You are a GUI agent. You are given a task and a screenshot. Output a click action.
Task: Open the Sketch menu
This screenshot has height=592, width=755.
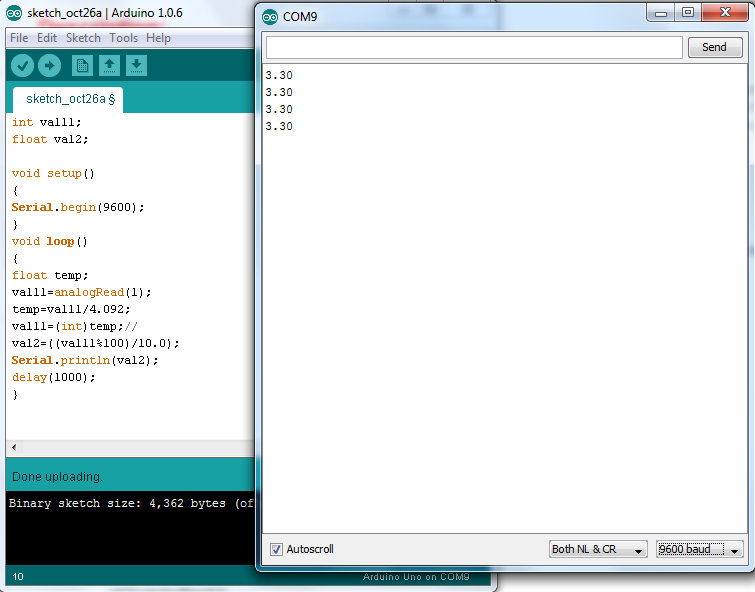tap(83, 38)
